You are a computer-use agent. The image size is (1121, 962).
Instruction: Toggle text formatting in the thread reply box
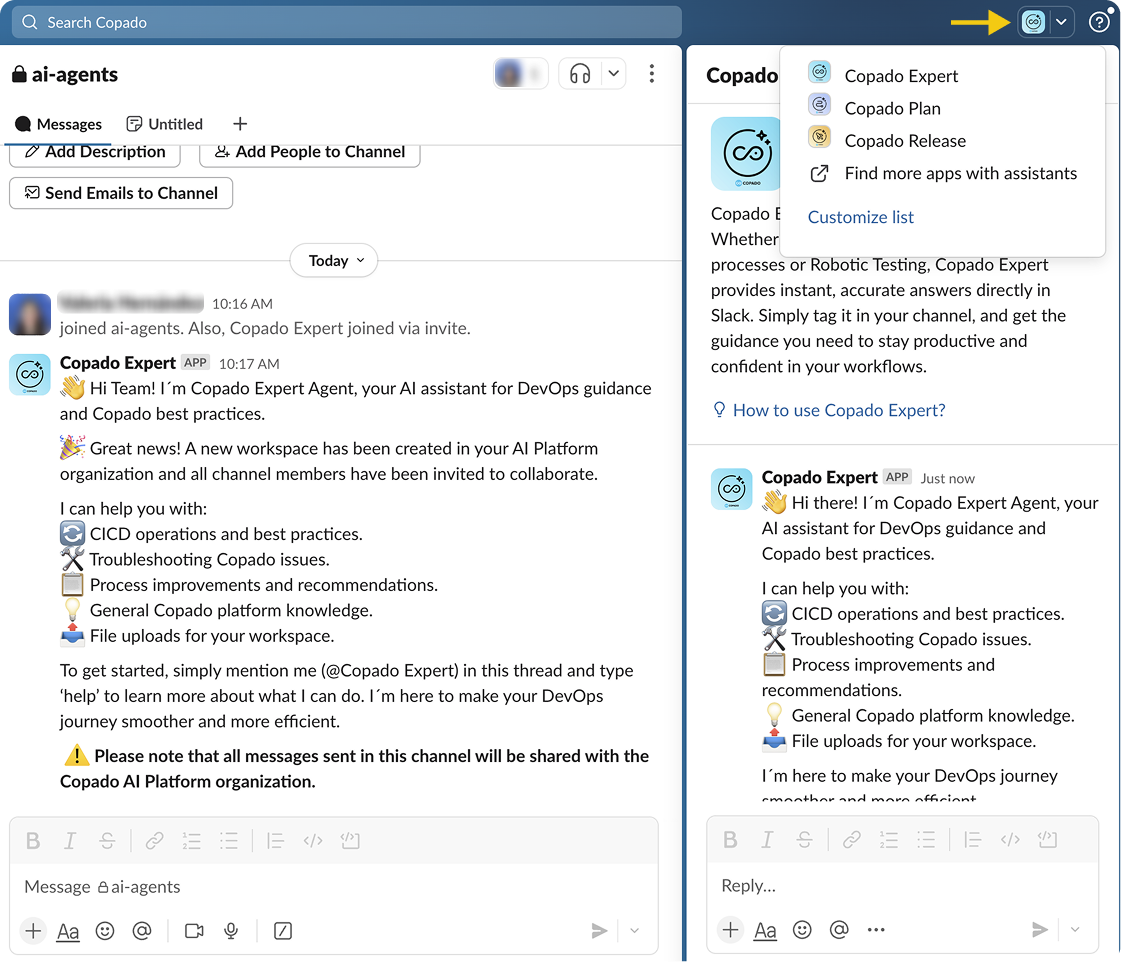[765, 930]
